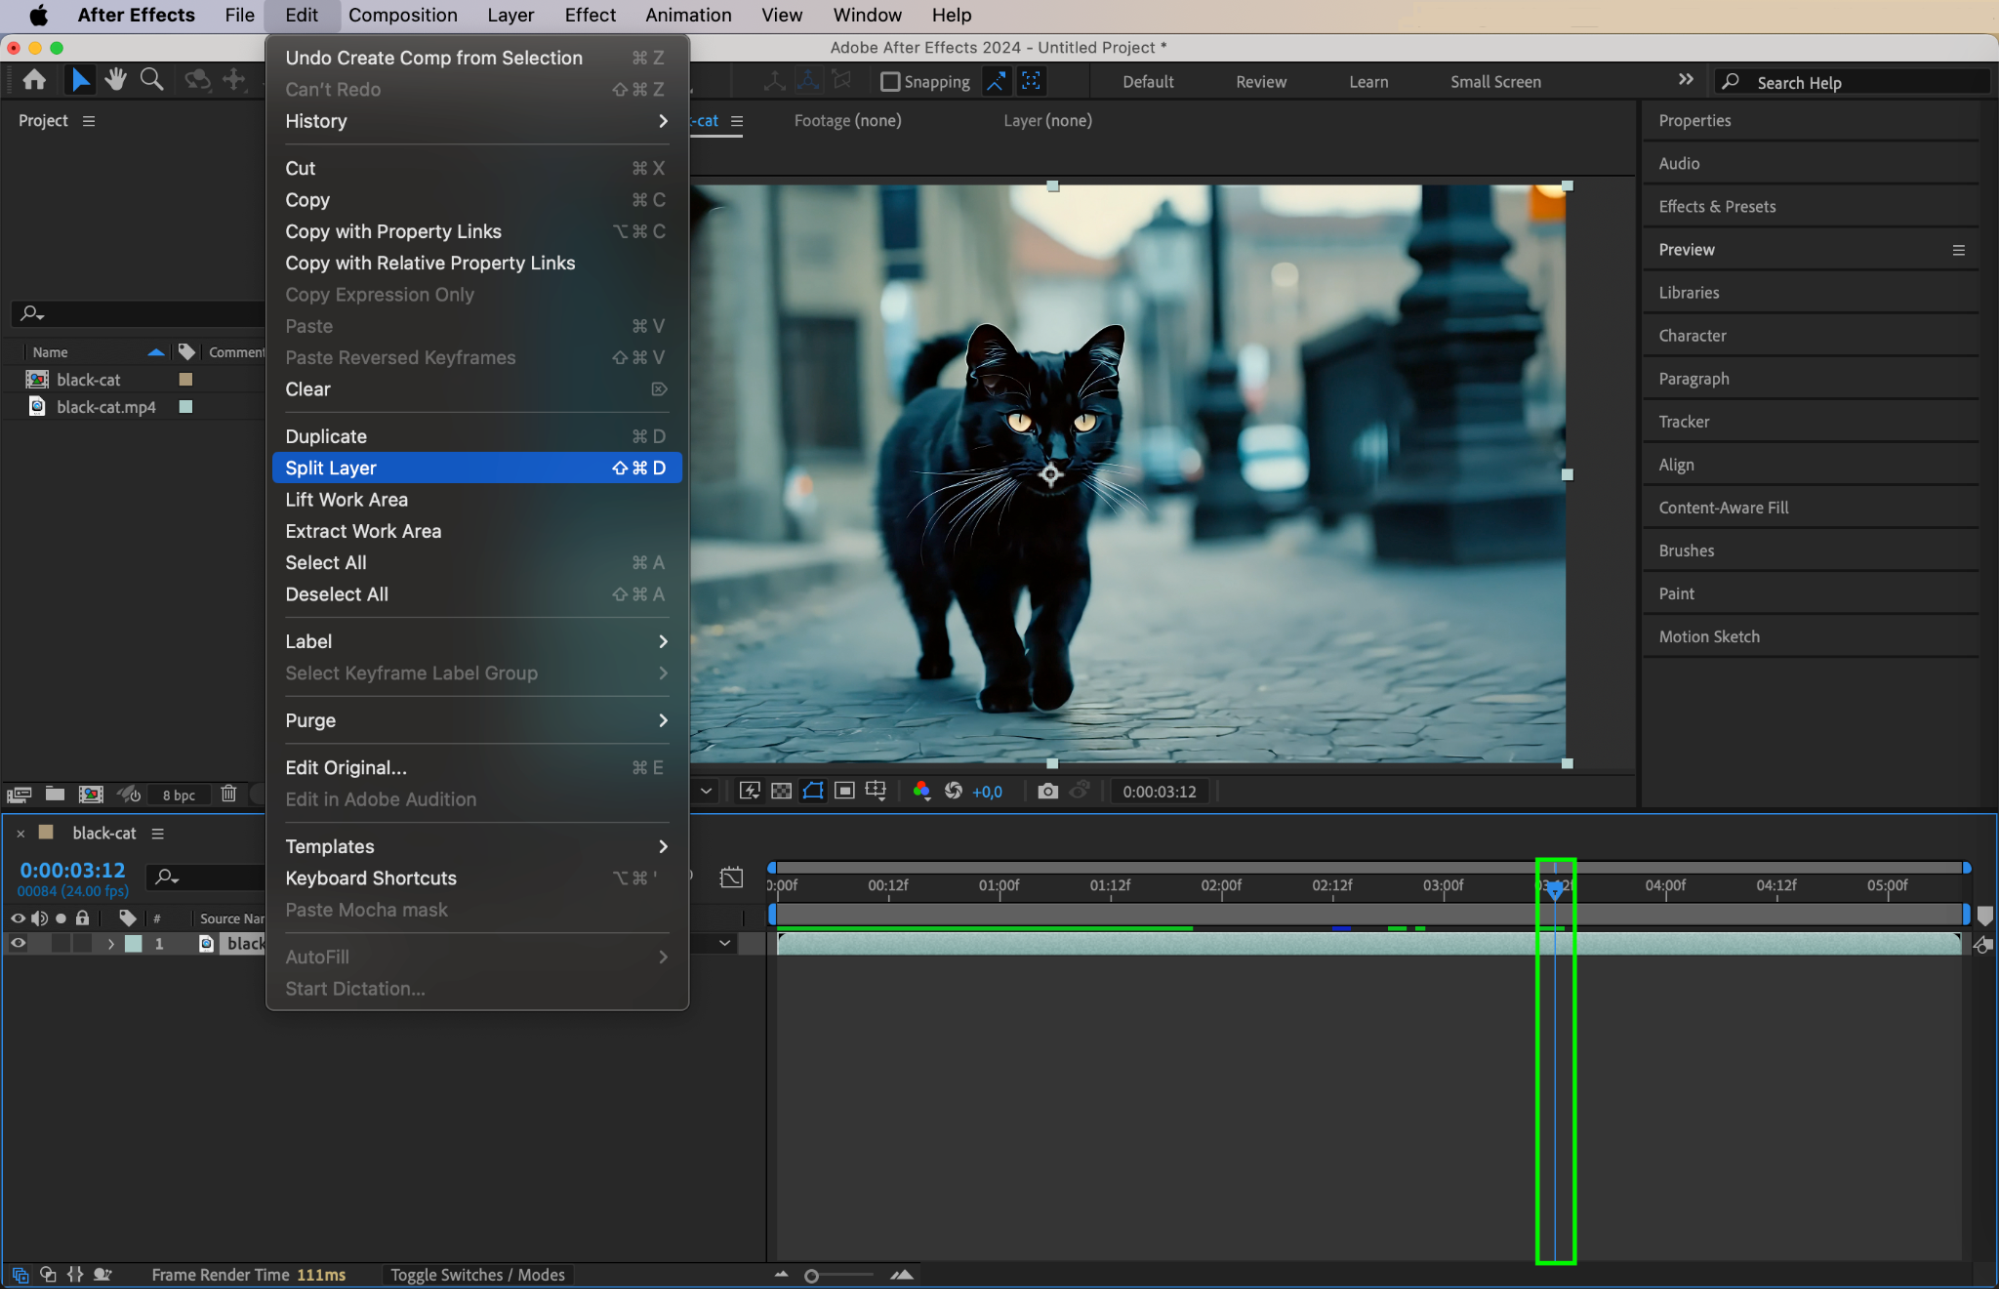The height and width of the screenshot is (1290, 1999).
Task: Click the trash icon in Project panel
Action: pyautogui.click(x=229, y=794)
